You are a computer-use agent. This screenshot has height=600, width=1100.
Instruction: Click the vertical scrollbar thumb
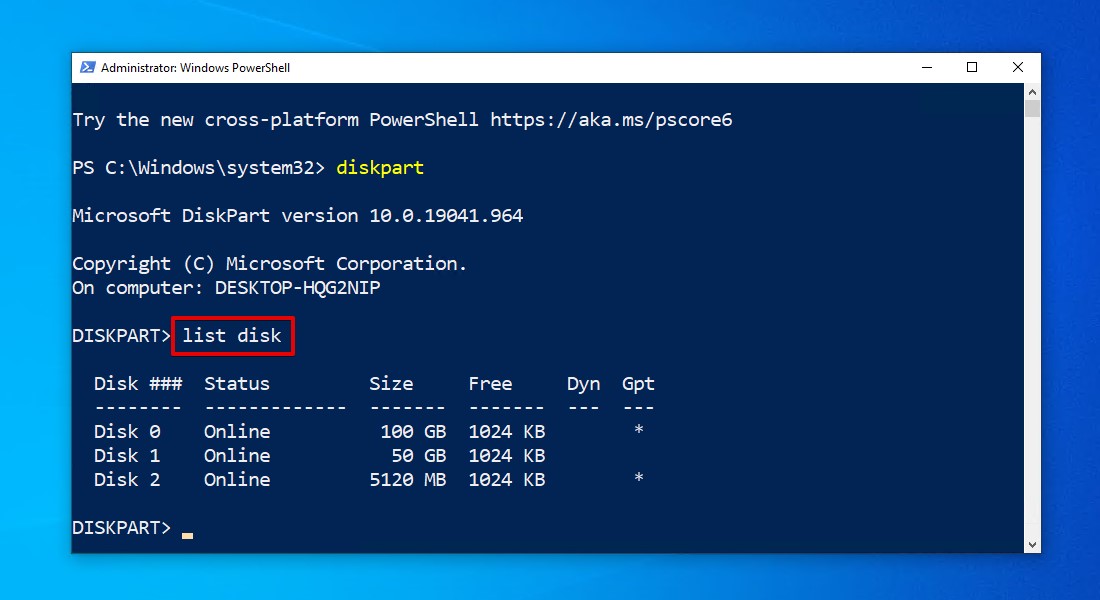1032,109
